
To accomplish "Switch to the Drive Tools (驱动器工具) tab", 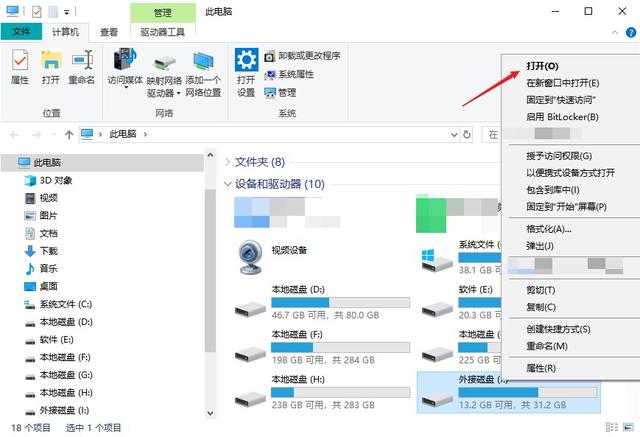I will click(162, 32).
